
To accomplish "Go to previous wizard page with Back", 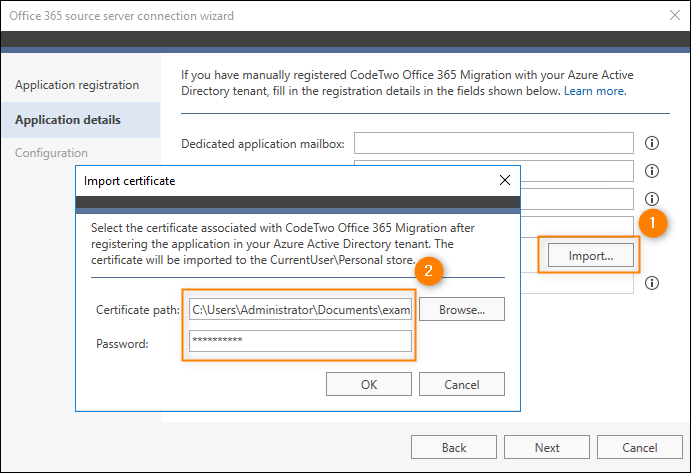I will (454, 447).
